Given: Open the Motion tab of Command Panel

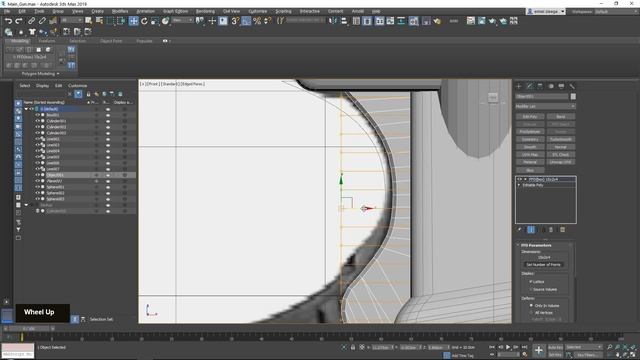Looking at the screenshot, I should [x=551, y=86].
